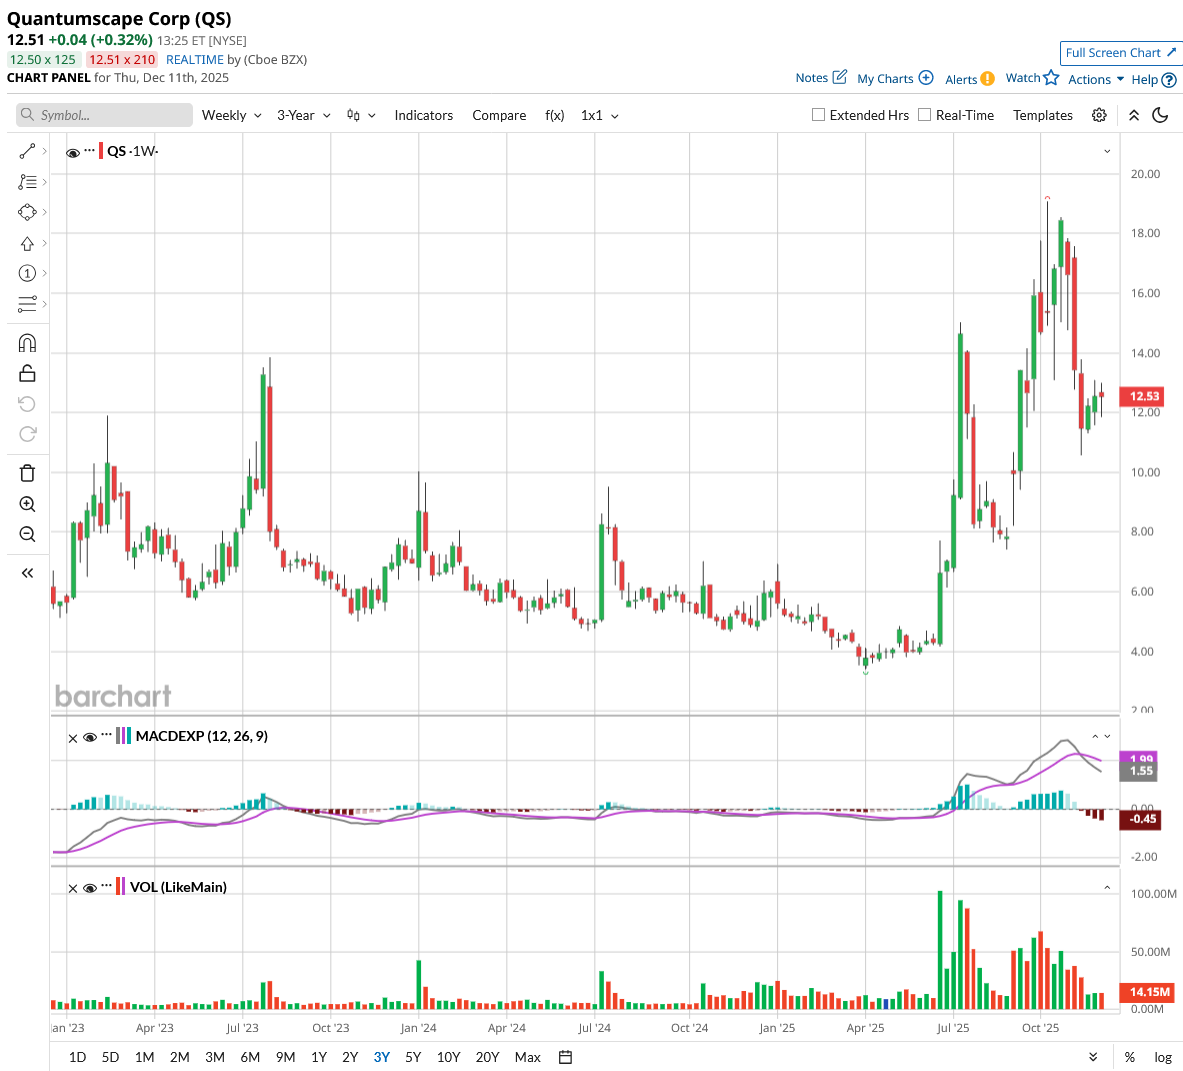
Task: Select the 5Y range tab
Action: pyautogui.click(x=413, y=1057)
